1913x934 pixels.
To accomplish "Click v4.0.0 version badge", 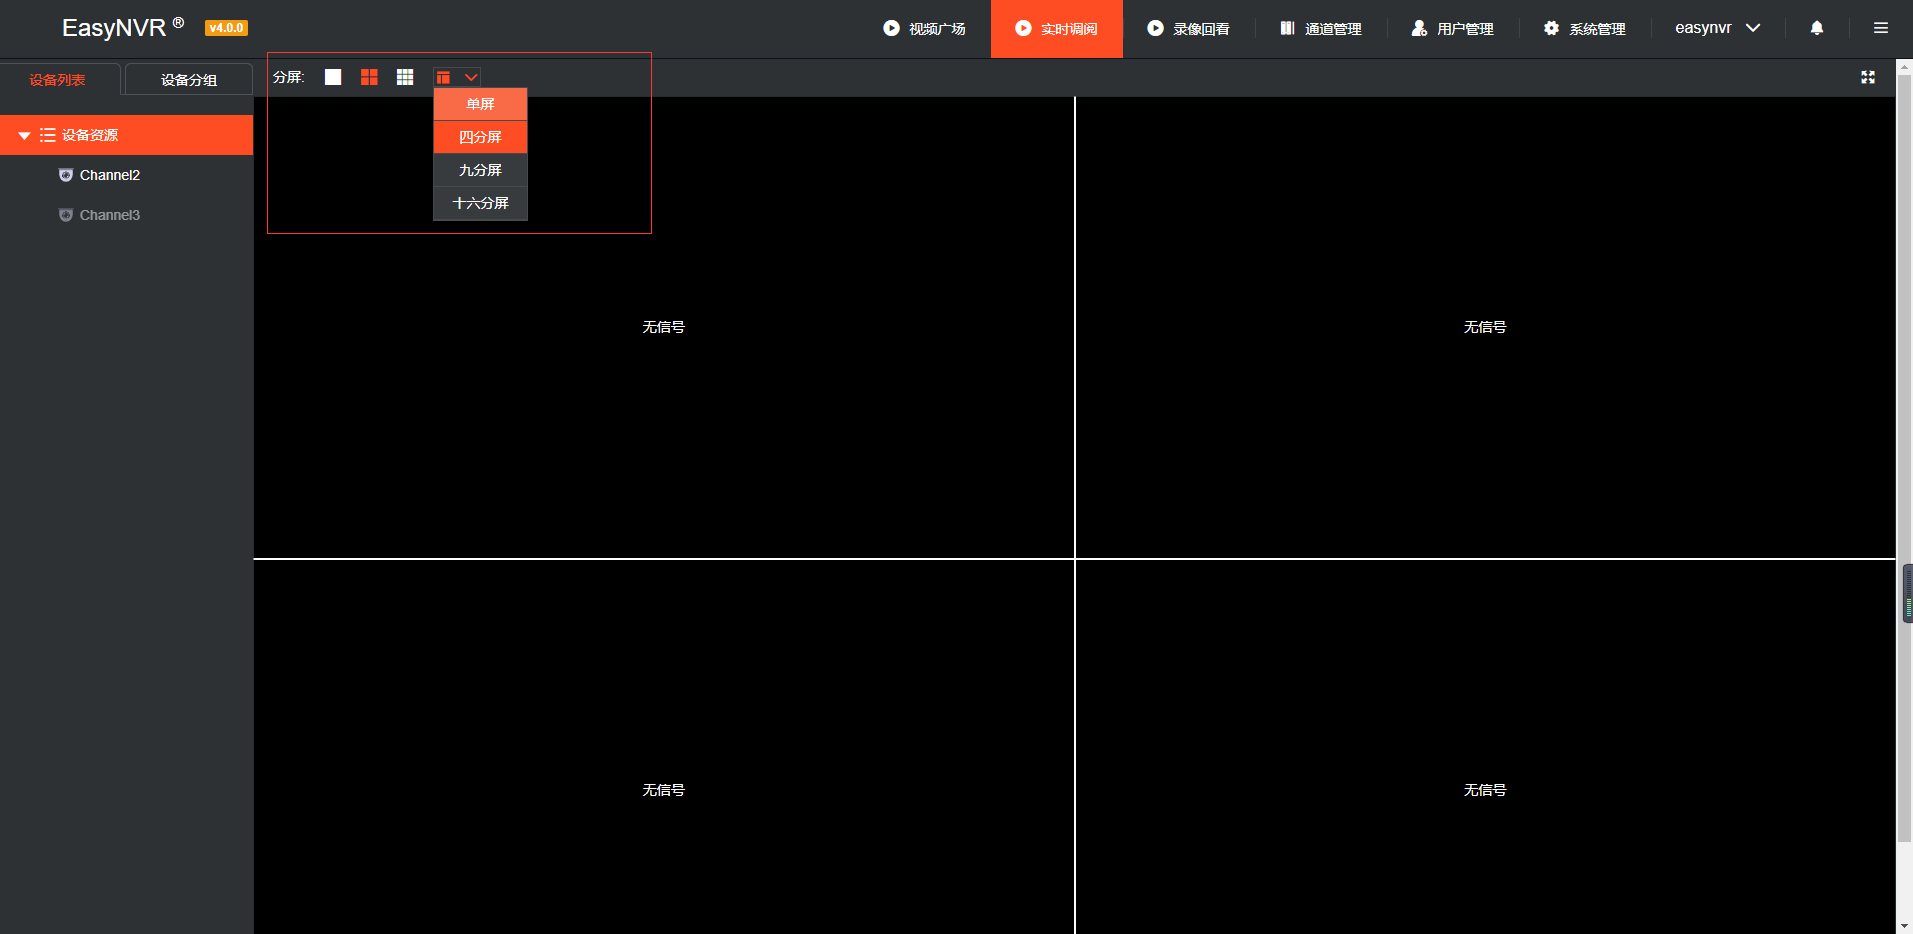I will pos(226,28).
